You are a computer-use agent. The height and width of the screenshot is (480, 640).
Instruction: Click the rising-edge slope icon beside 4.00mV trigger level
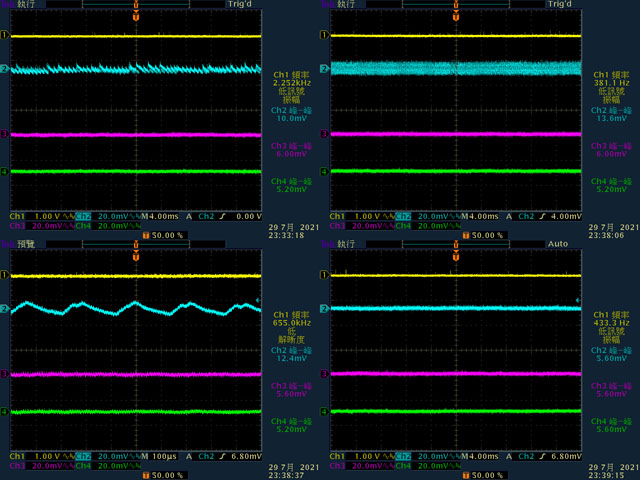(542, 216)
